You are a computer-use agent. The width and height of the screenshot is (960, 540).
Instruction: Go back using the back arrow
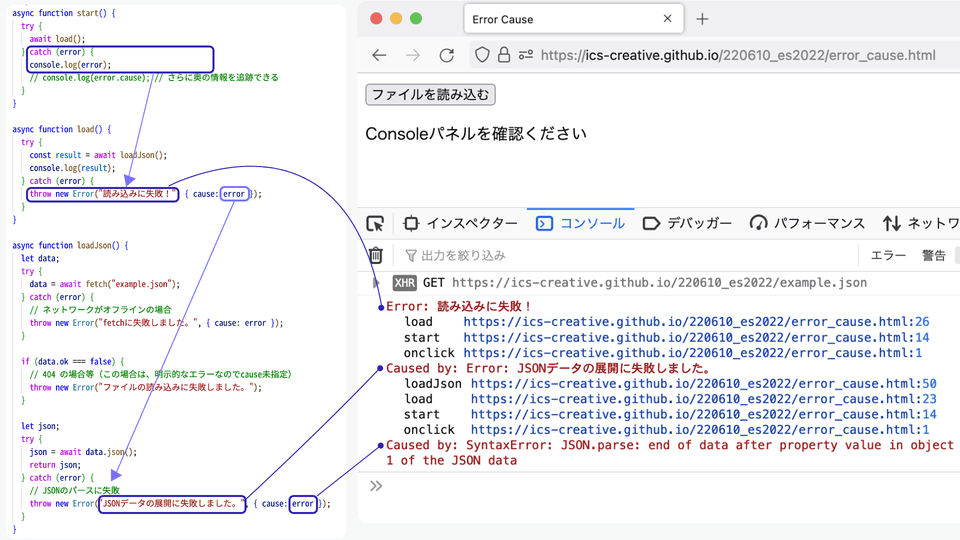pyautogui.click(x=379, y=56)
